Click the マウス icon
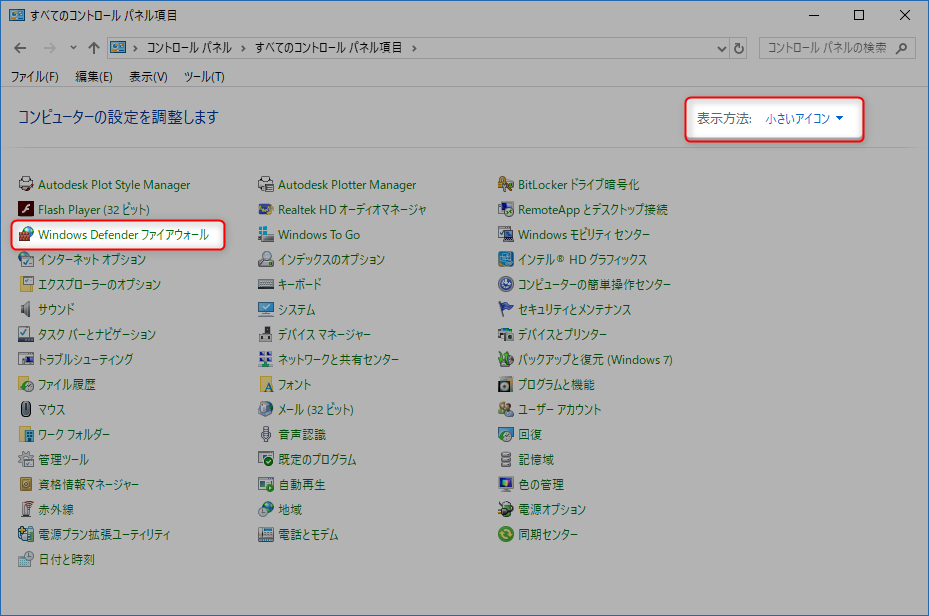929x616 pixels. tap(26, 409)
